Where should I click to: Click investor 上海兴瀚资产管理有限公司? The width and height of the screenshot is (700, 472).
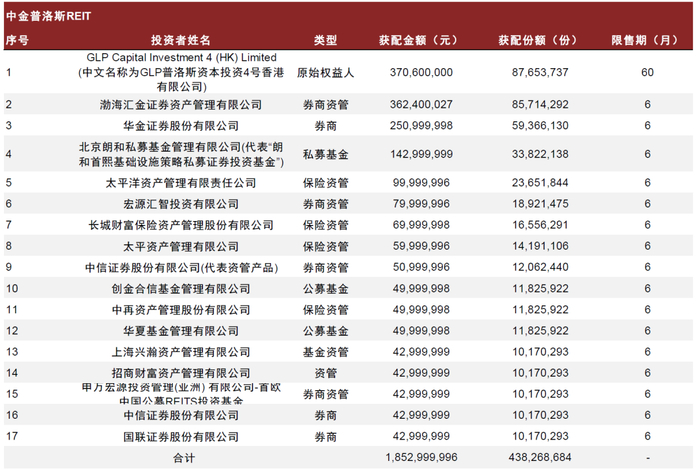181,352
